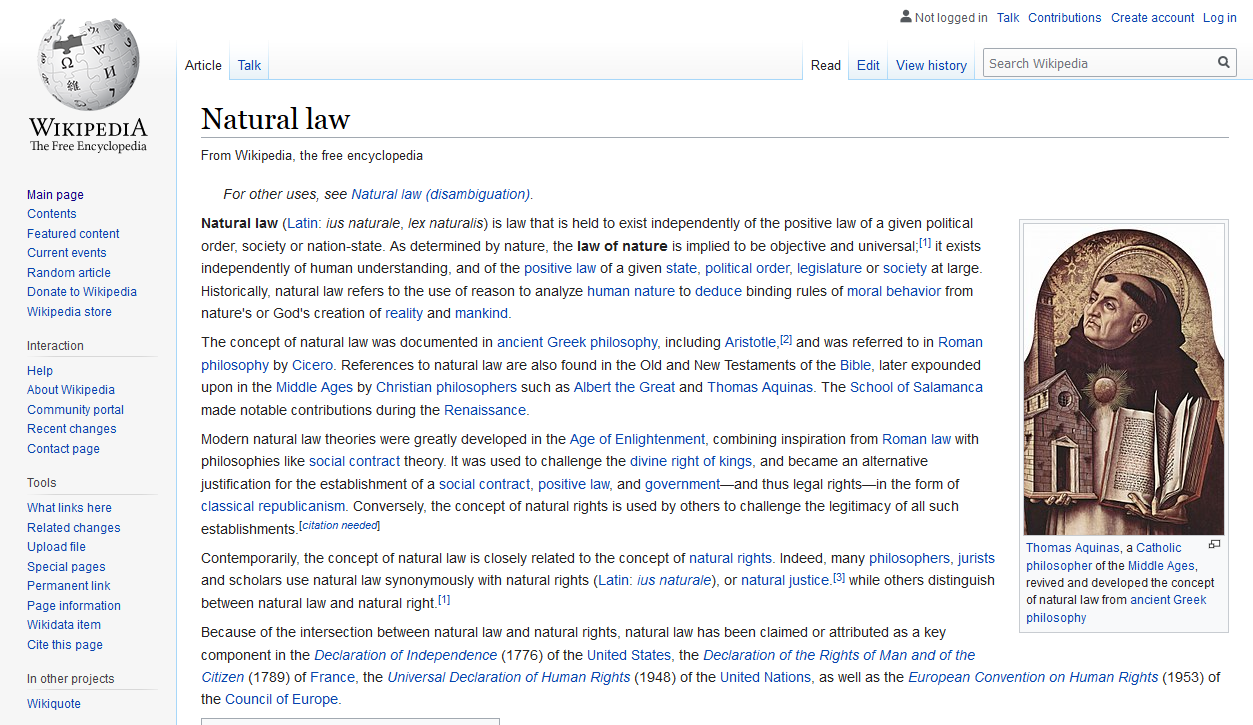Viewport: 1253px width, 725px height.
Task: Select the Read tab
Action: (826, 65)
